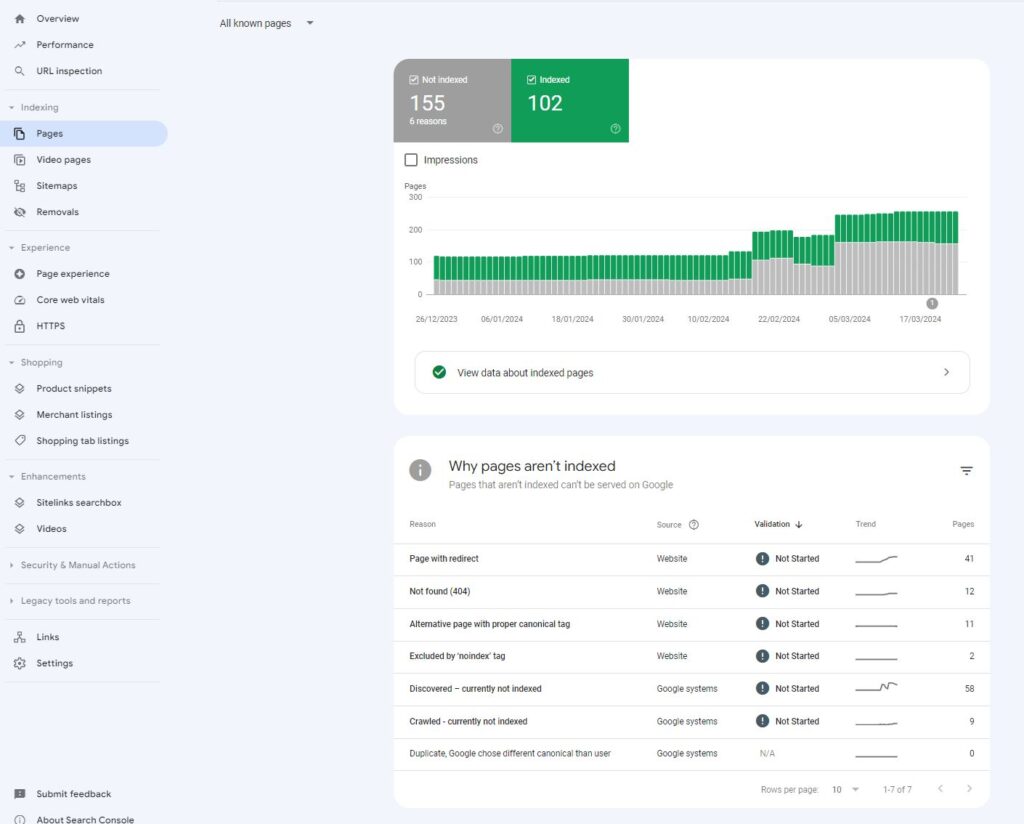Click View data about indexed pages
Viewport: 1024px width, 824px height.
point(692,372)
